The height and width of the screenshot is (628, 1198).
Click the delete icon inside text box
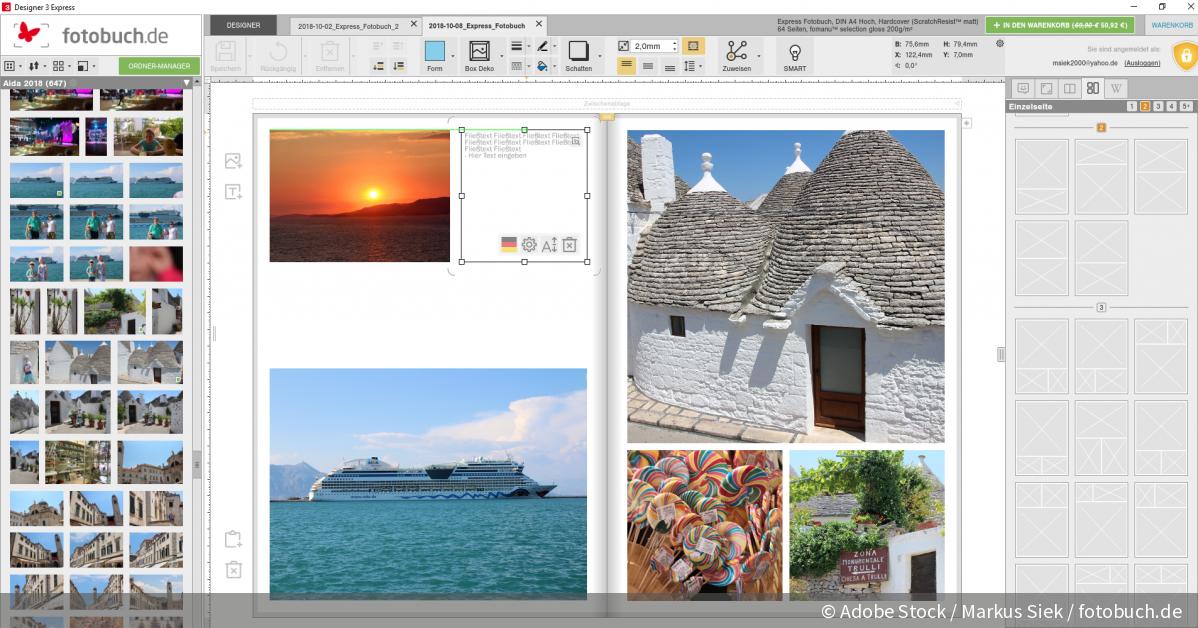pyautogui.click(x=569, y=244)
